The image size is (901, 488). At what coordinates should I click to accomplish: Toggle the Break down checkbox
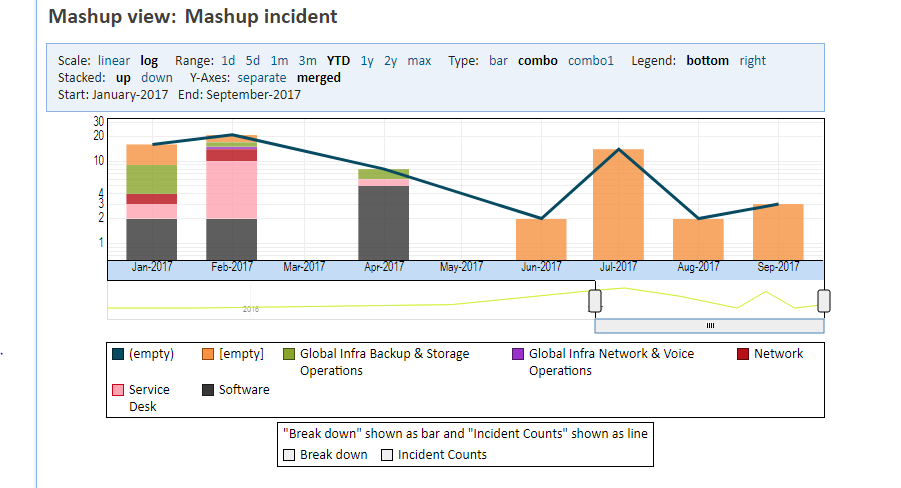tap(289, 455)
